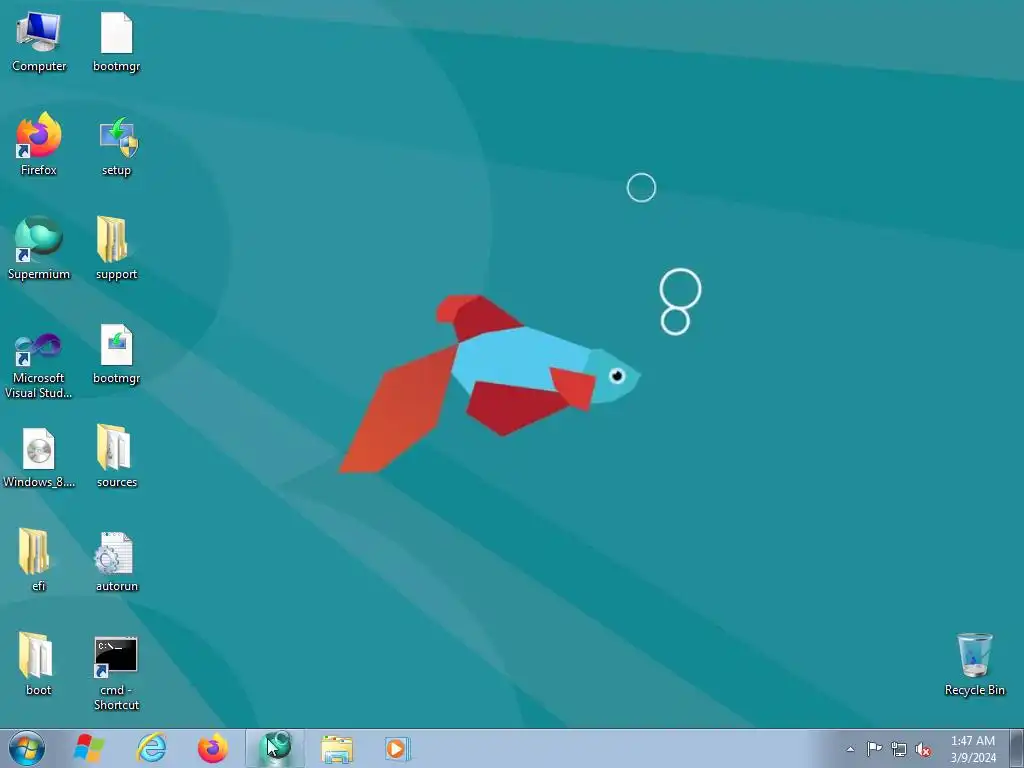The height and width of the screenshot is (768, 1024).
Task: Select the boot folder
Action: pos(39,664)
